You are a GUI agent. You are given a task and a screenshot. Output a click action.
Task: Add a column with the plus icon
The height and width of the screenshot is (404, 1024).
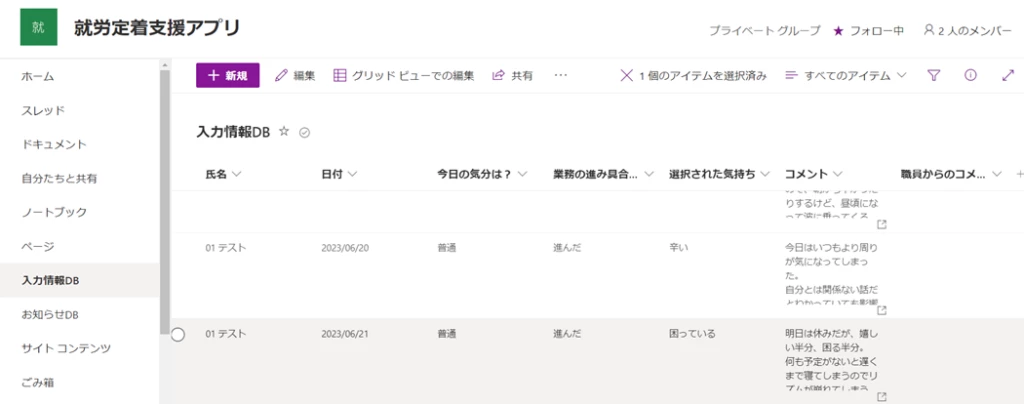point(1019,174)
